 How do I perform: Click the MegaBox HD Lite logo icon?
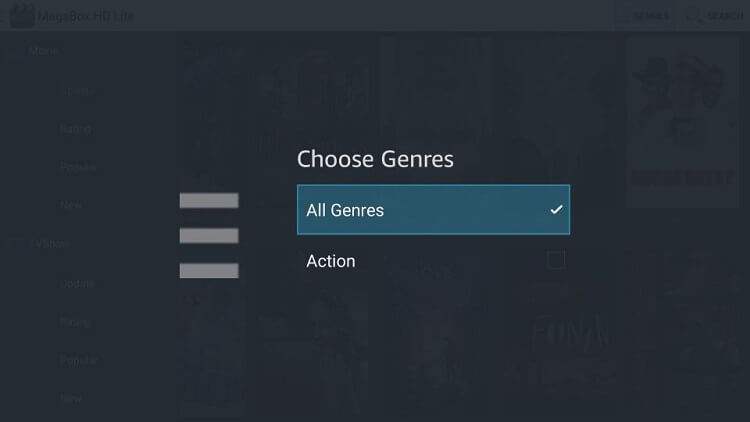point(22,15)
